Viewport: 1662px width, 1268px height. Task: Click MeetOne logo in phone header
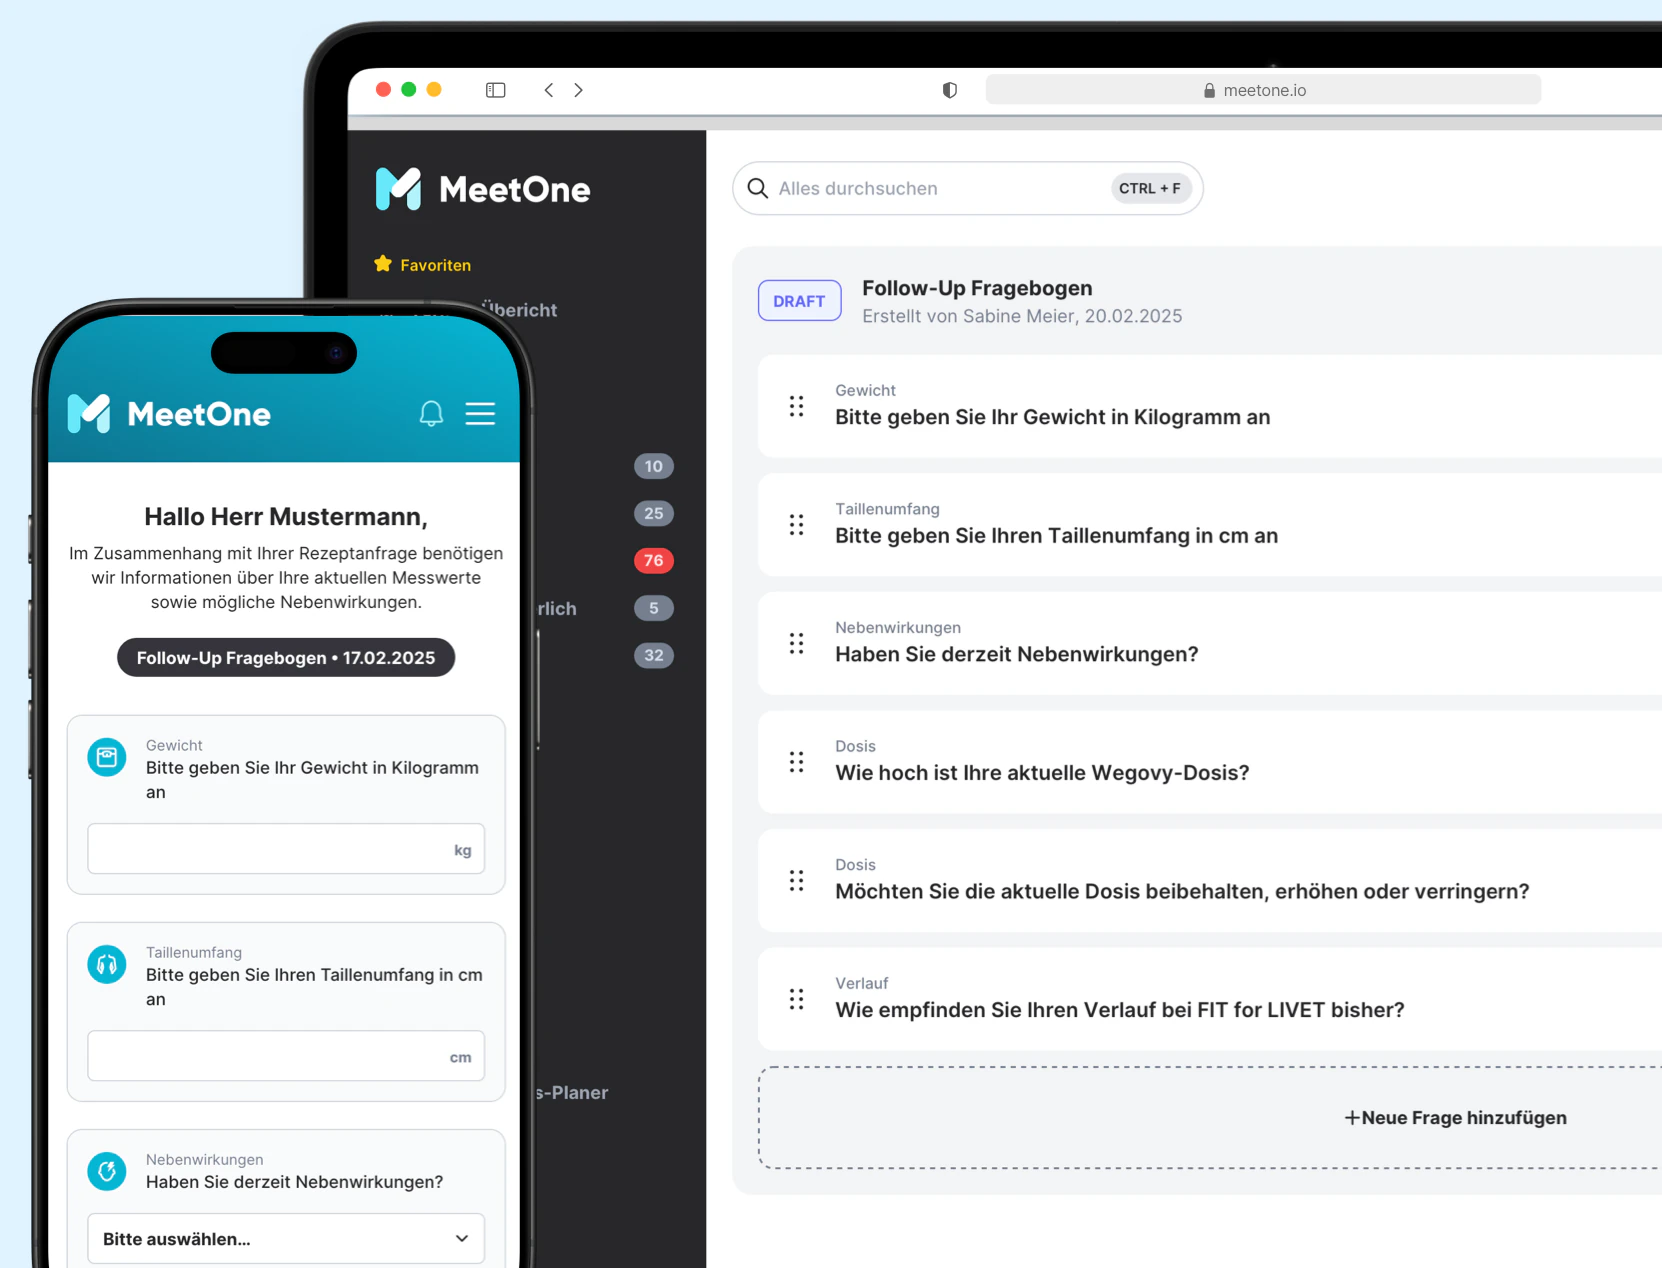pyautogui.click(x=169, y=414)
